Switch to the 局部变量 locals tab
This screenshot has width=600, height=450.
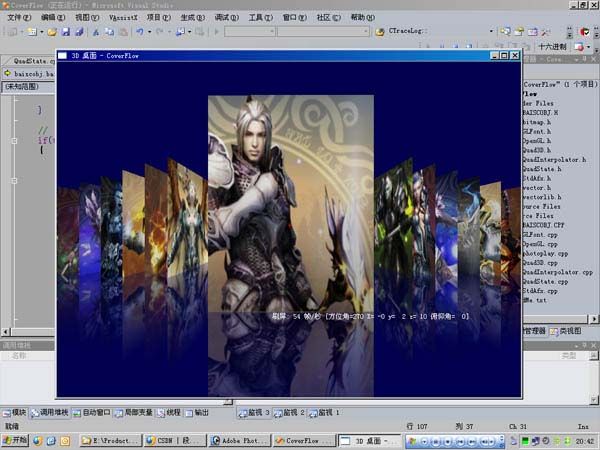click(134, 412)
